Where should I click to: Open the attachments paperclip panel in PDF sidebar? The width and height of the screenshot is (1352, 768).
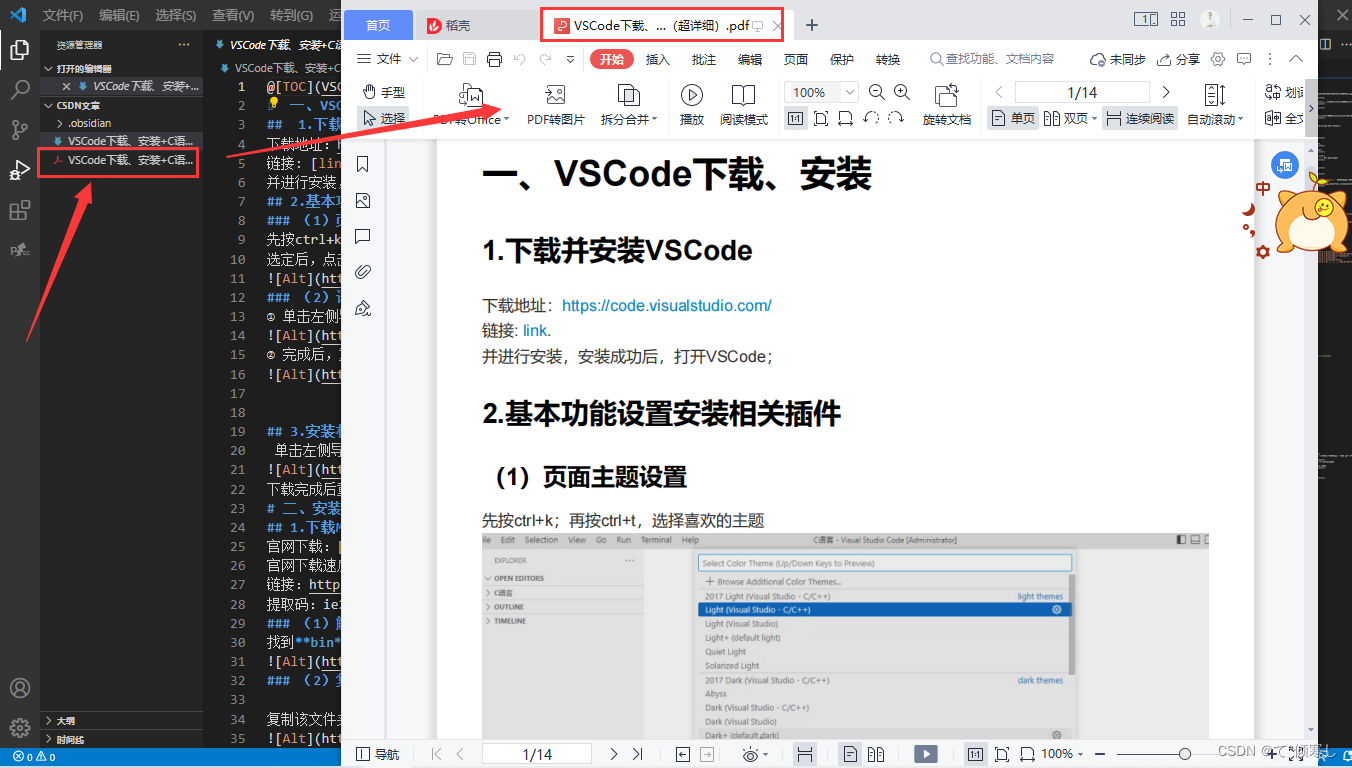click(x=363, y=272)
